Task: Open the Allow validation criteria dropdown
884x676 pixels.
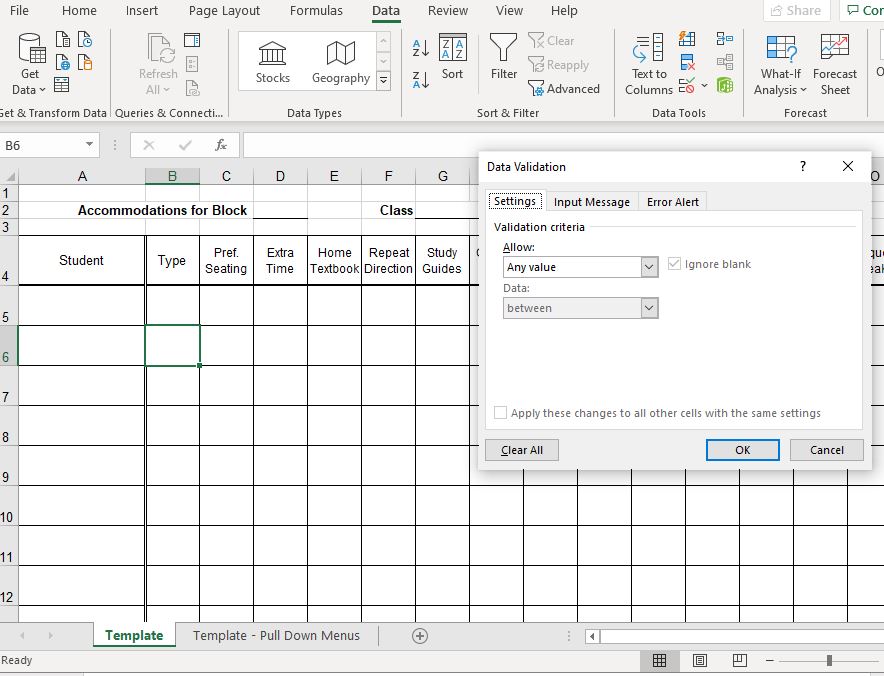Action: point(647,267)
